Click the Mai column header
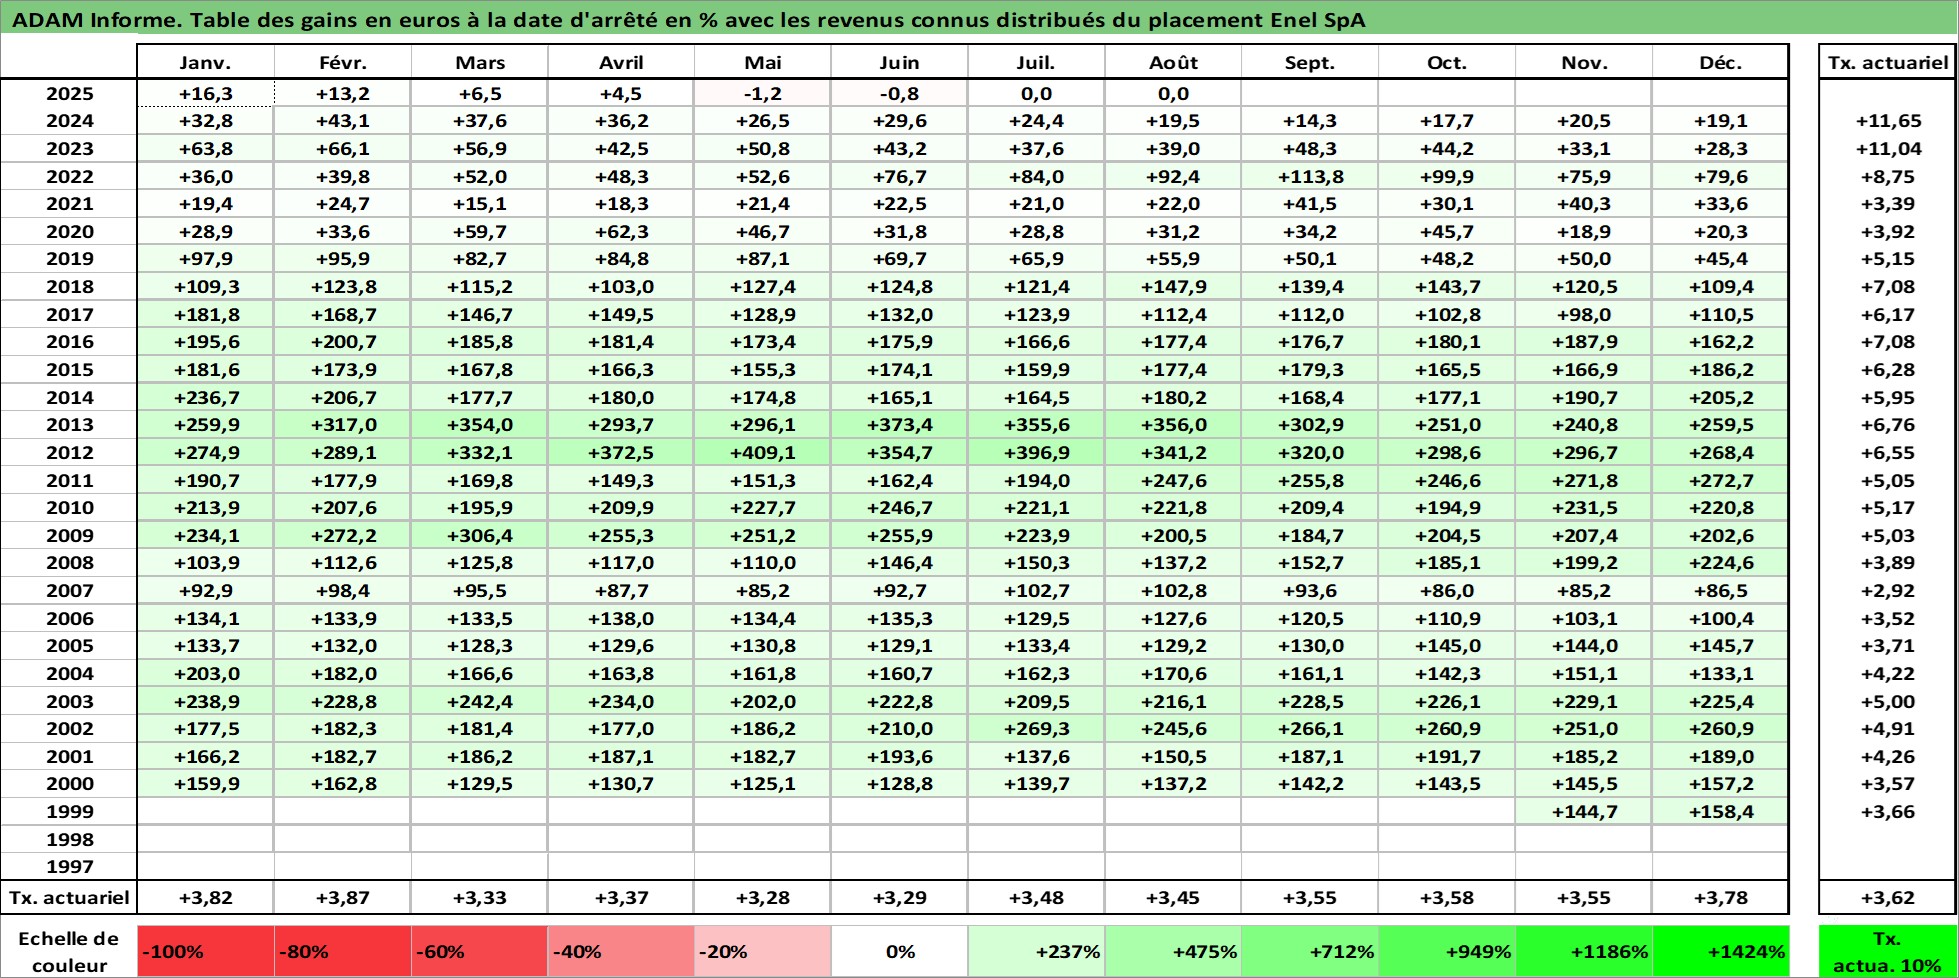The width and height of the screenshot is (1959, 978). [762, 62]
